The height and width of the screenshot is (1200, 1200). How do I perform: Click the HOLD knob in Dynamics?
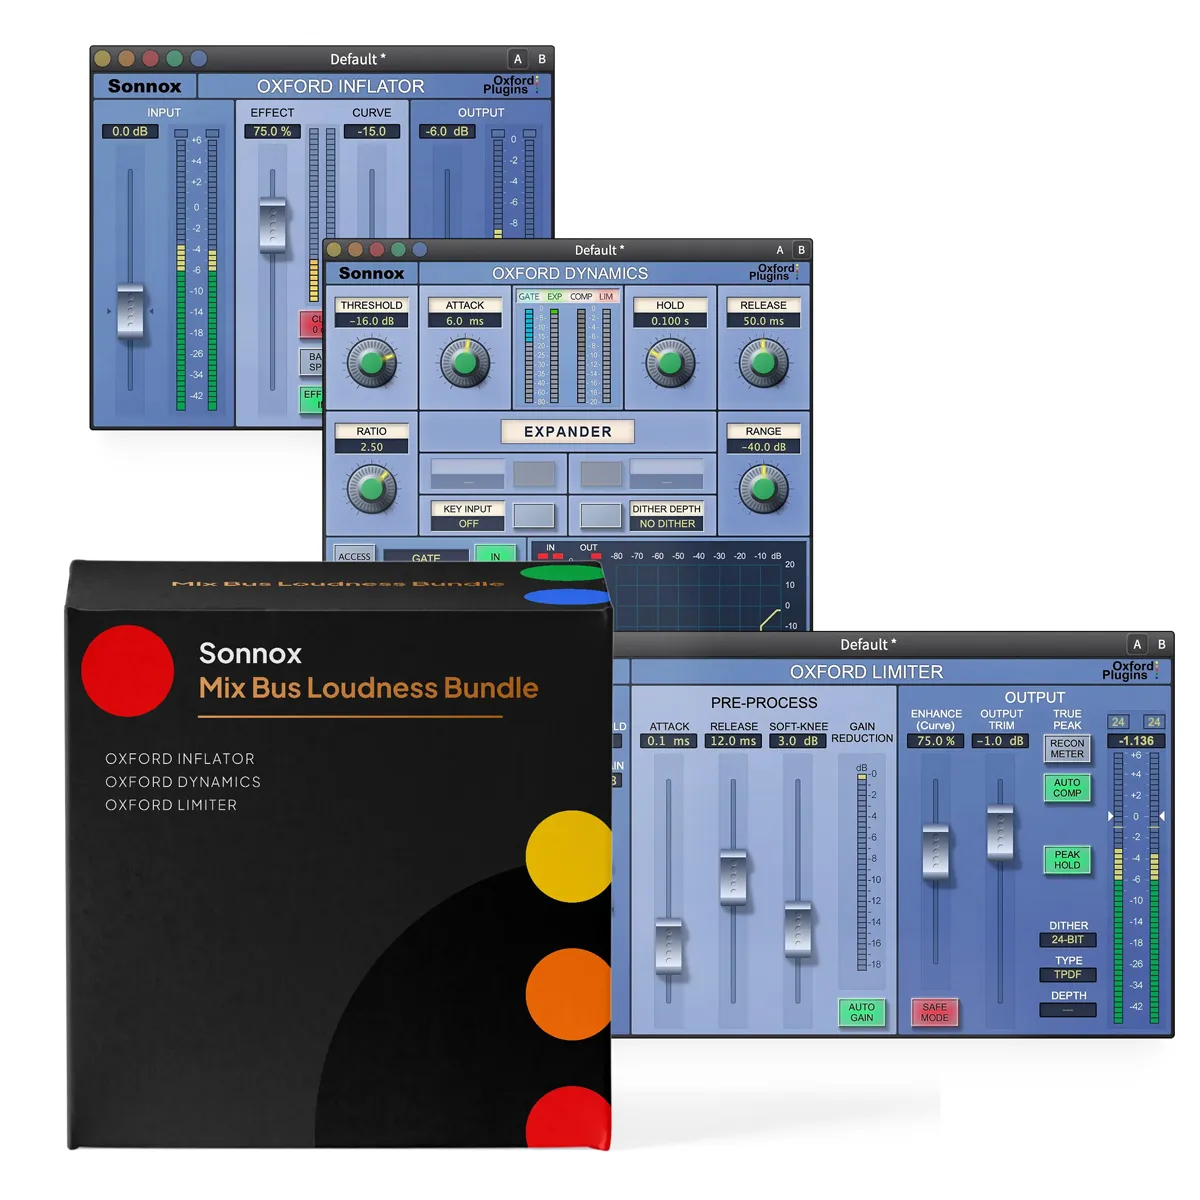(670, 363)
